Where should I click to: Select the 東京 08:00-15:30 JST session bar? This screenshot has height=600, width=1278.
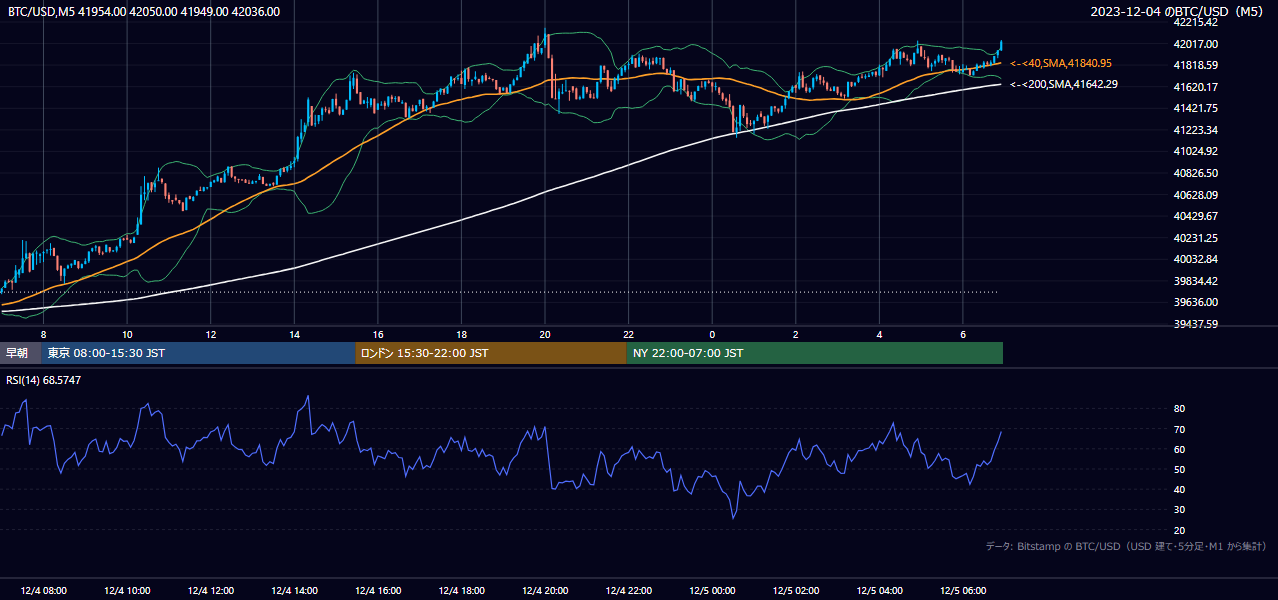199,353
